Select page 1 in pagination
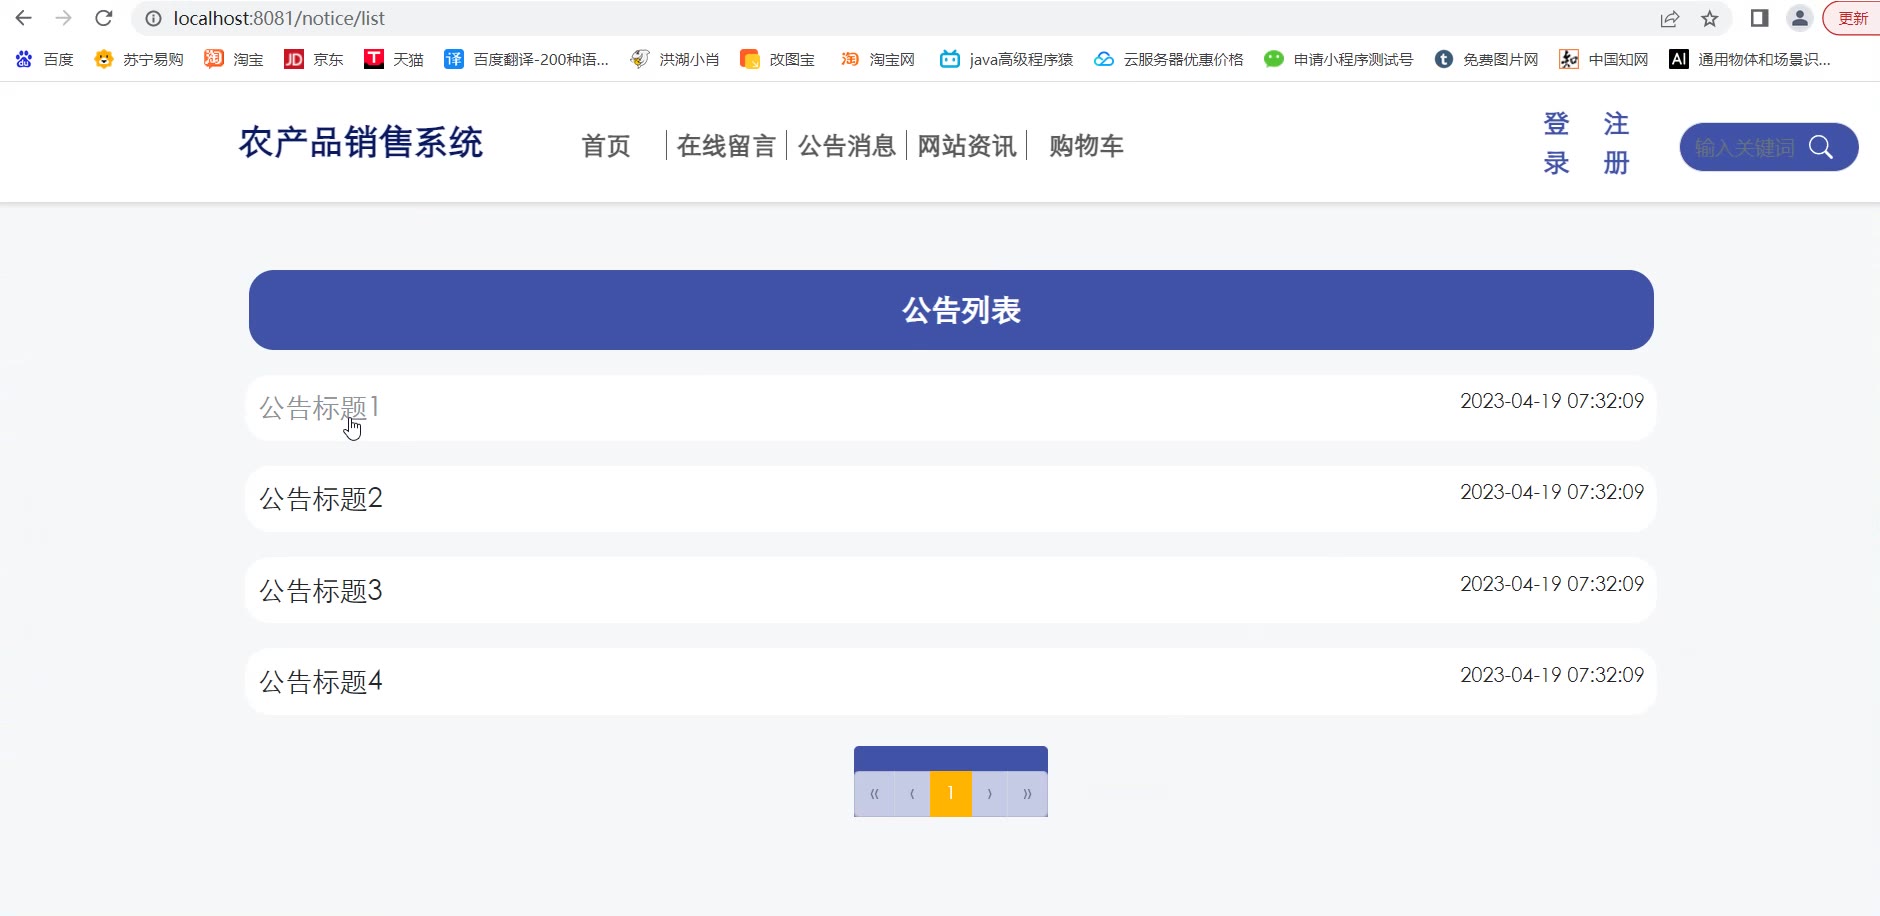The width and height of the screenshot is (1880, 916). click(950, 793)
